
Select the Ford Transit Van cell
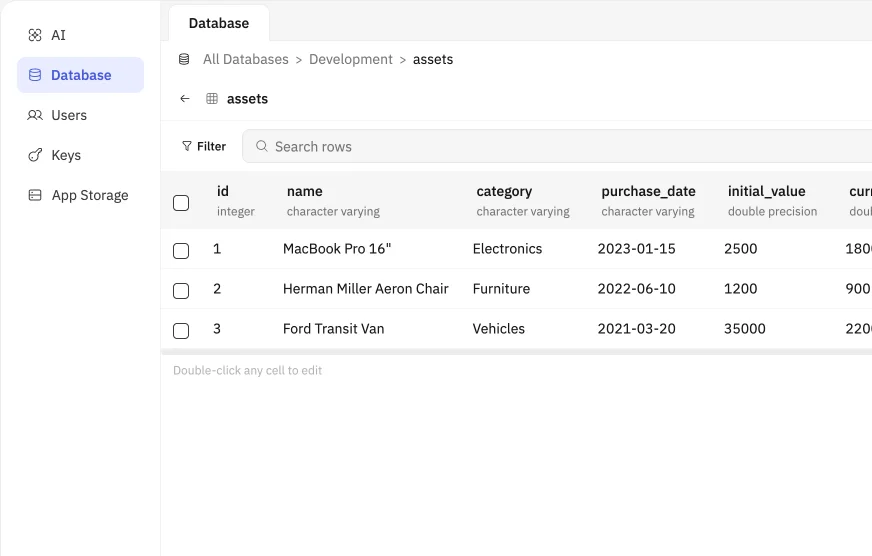click(334, 329)
